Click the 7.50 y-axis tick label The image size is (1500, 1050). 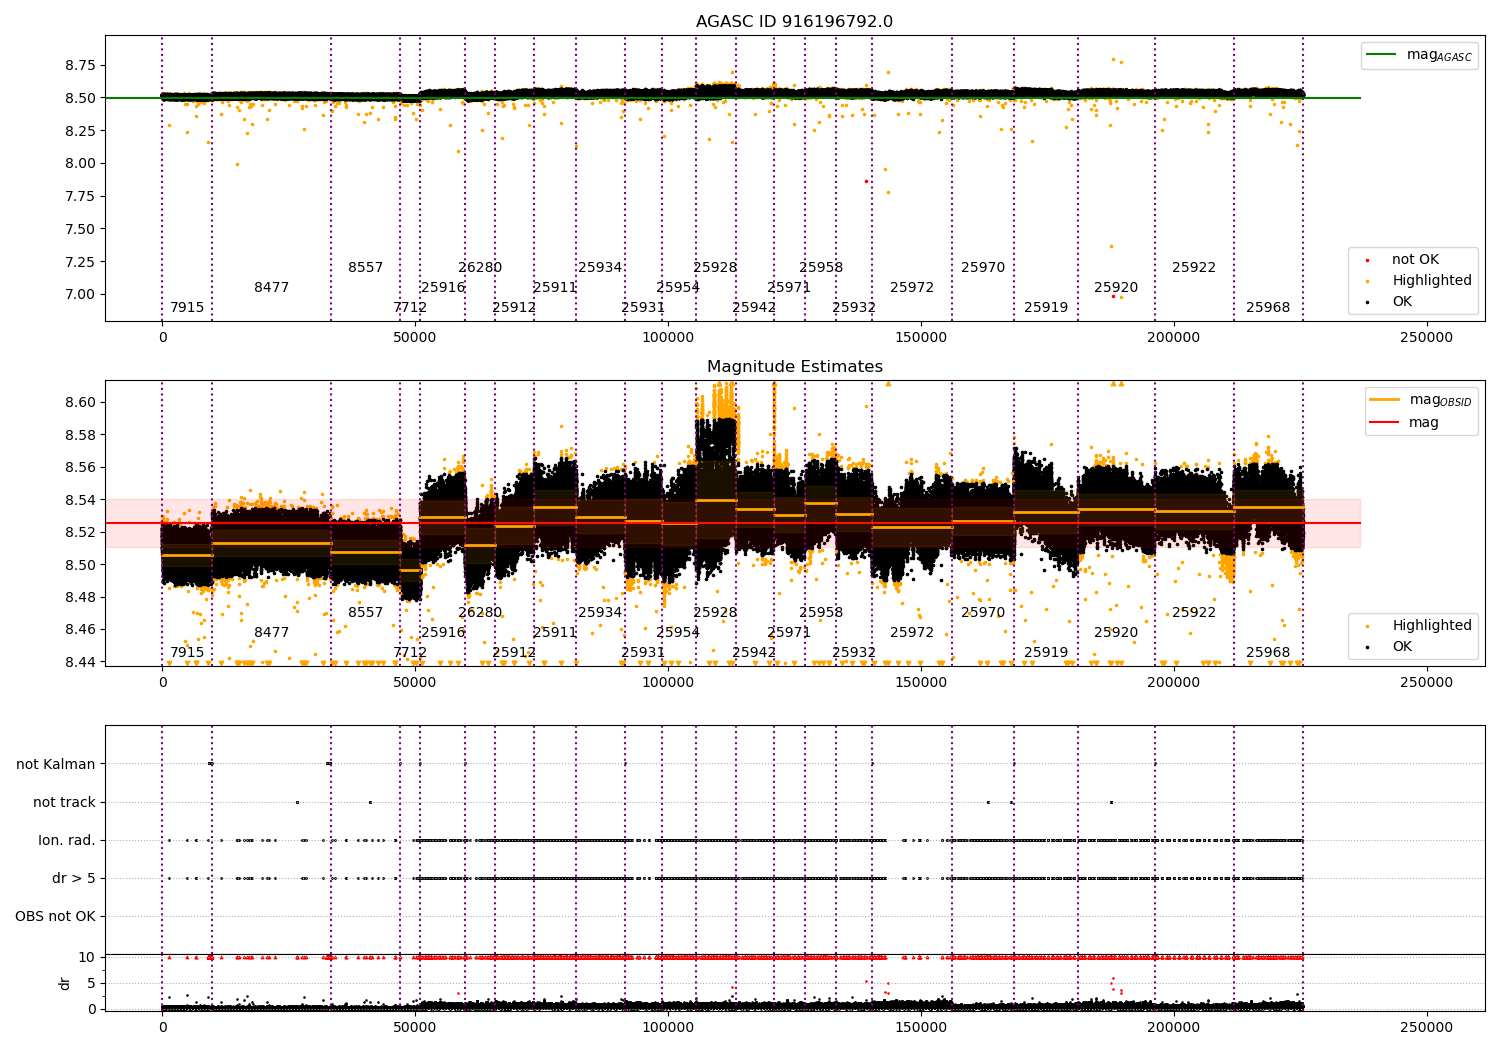tap(79, 229)
